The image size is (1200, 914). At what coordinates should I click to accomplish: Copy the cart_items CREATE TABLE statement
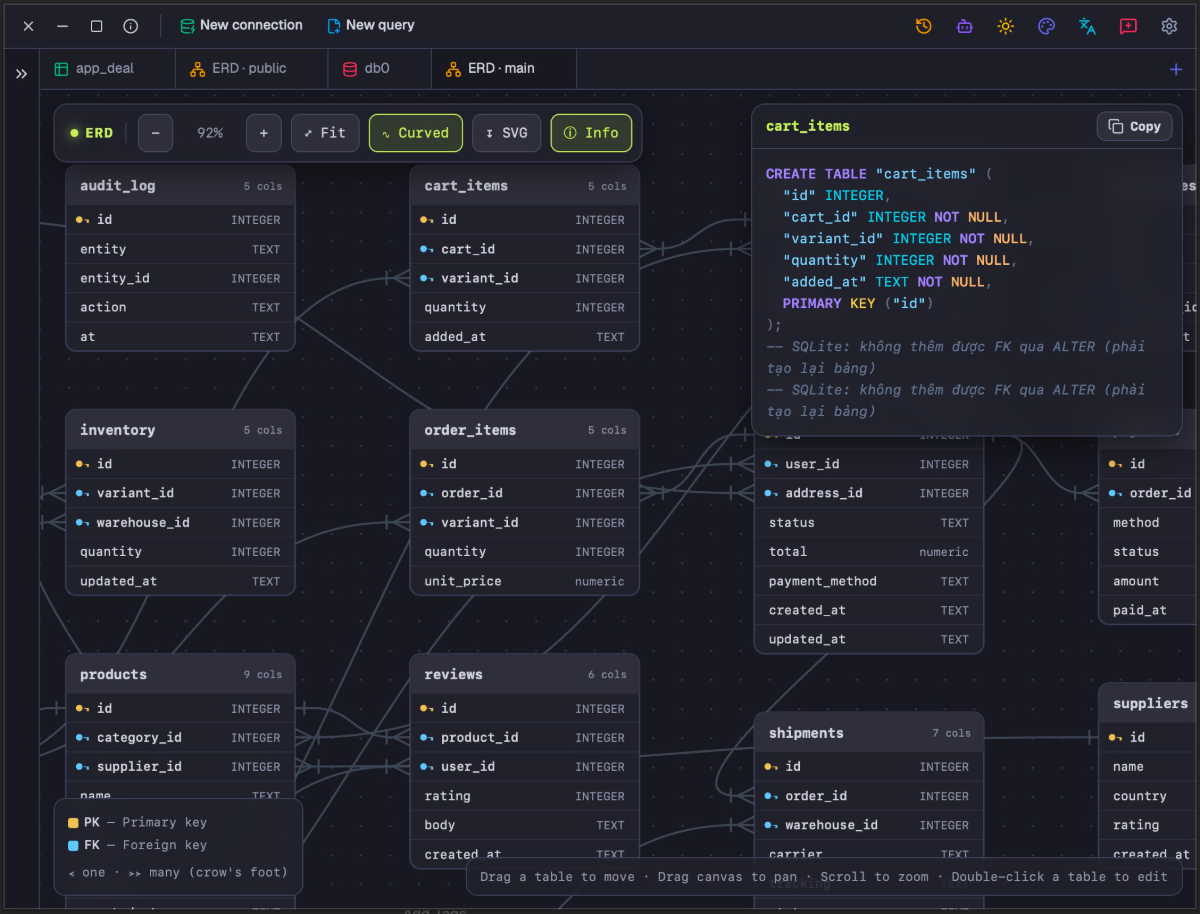click(1135, 126)
